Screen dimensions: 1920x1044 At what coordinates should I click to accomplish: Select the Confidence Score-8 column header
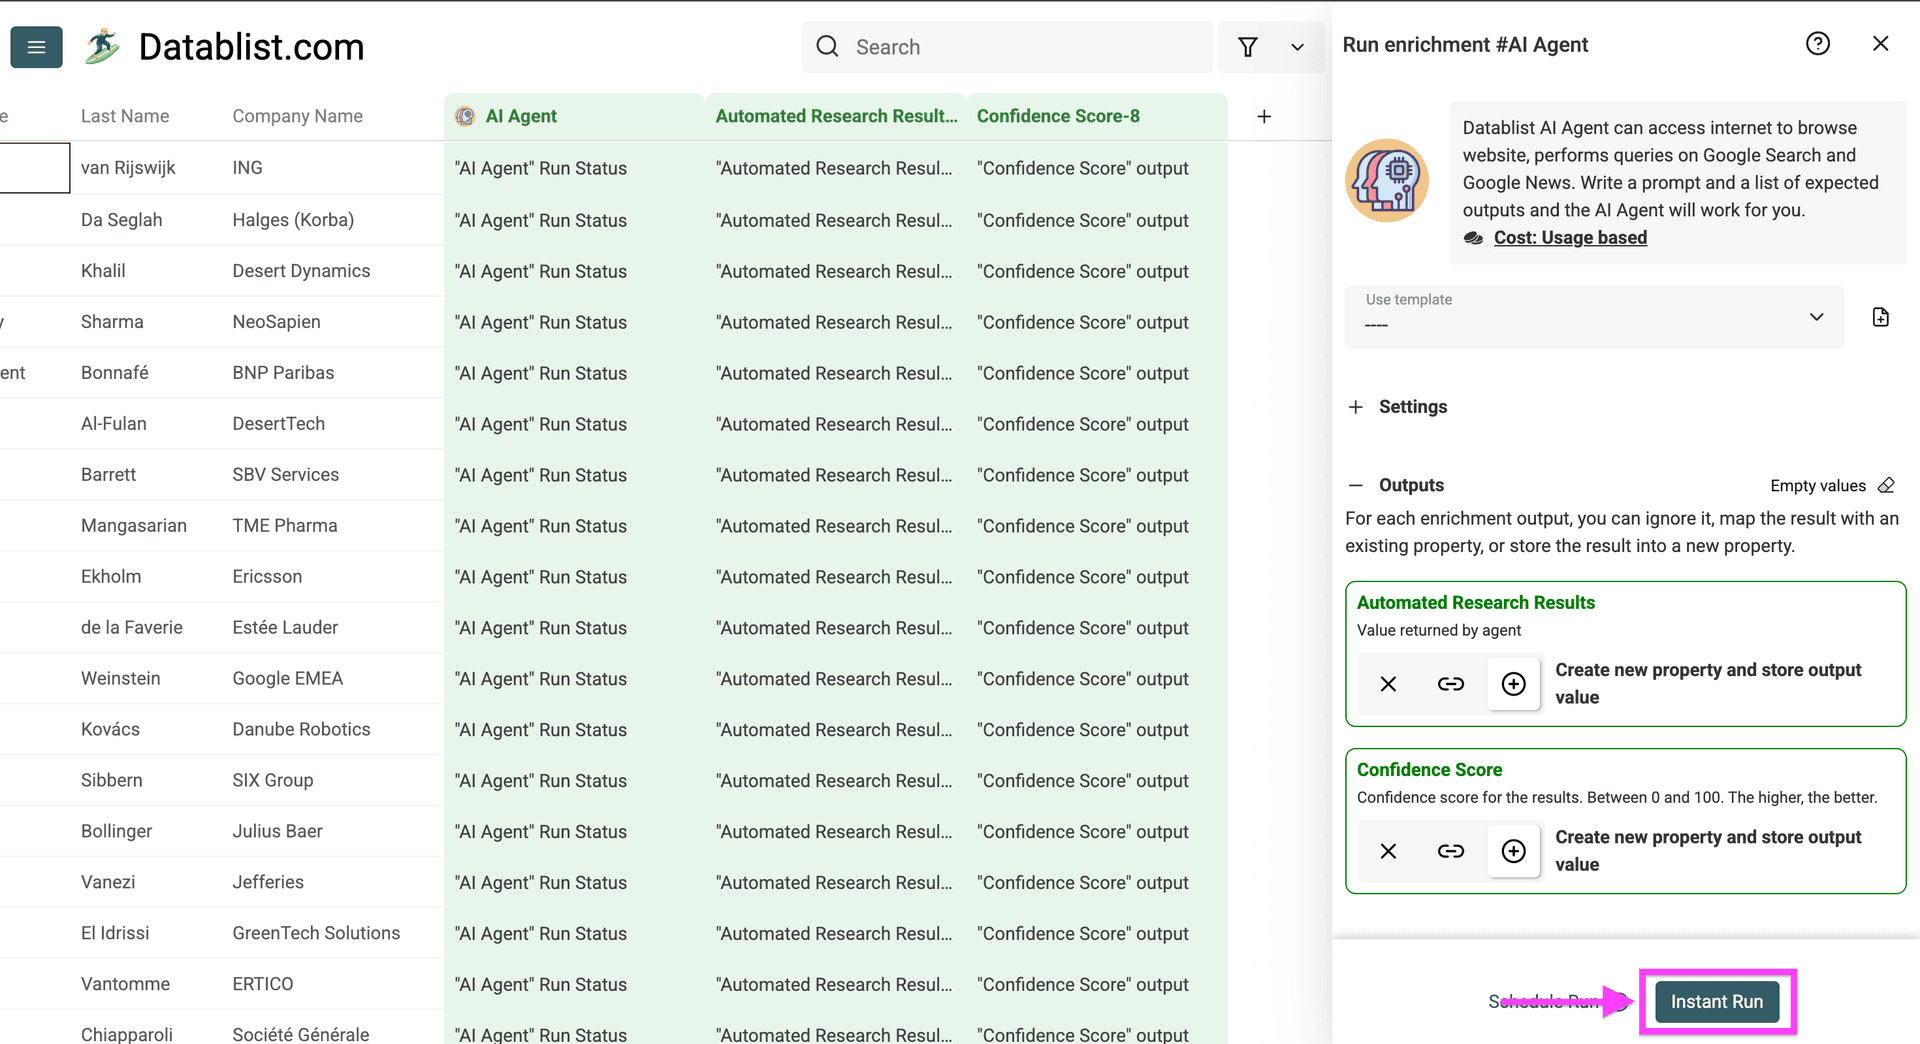(x=1058, y=116)
